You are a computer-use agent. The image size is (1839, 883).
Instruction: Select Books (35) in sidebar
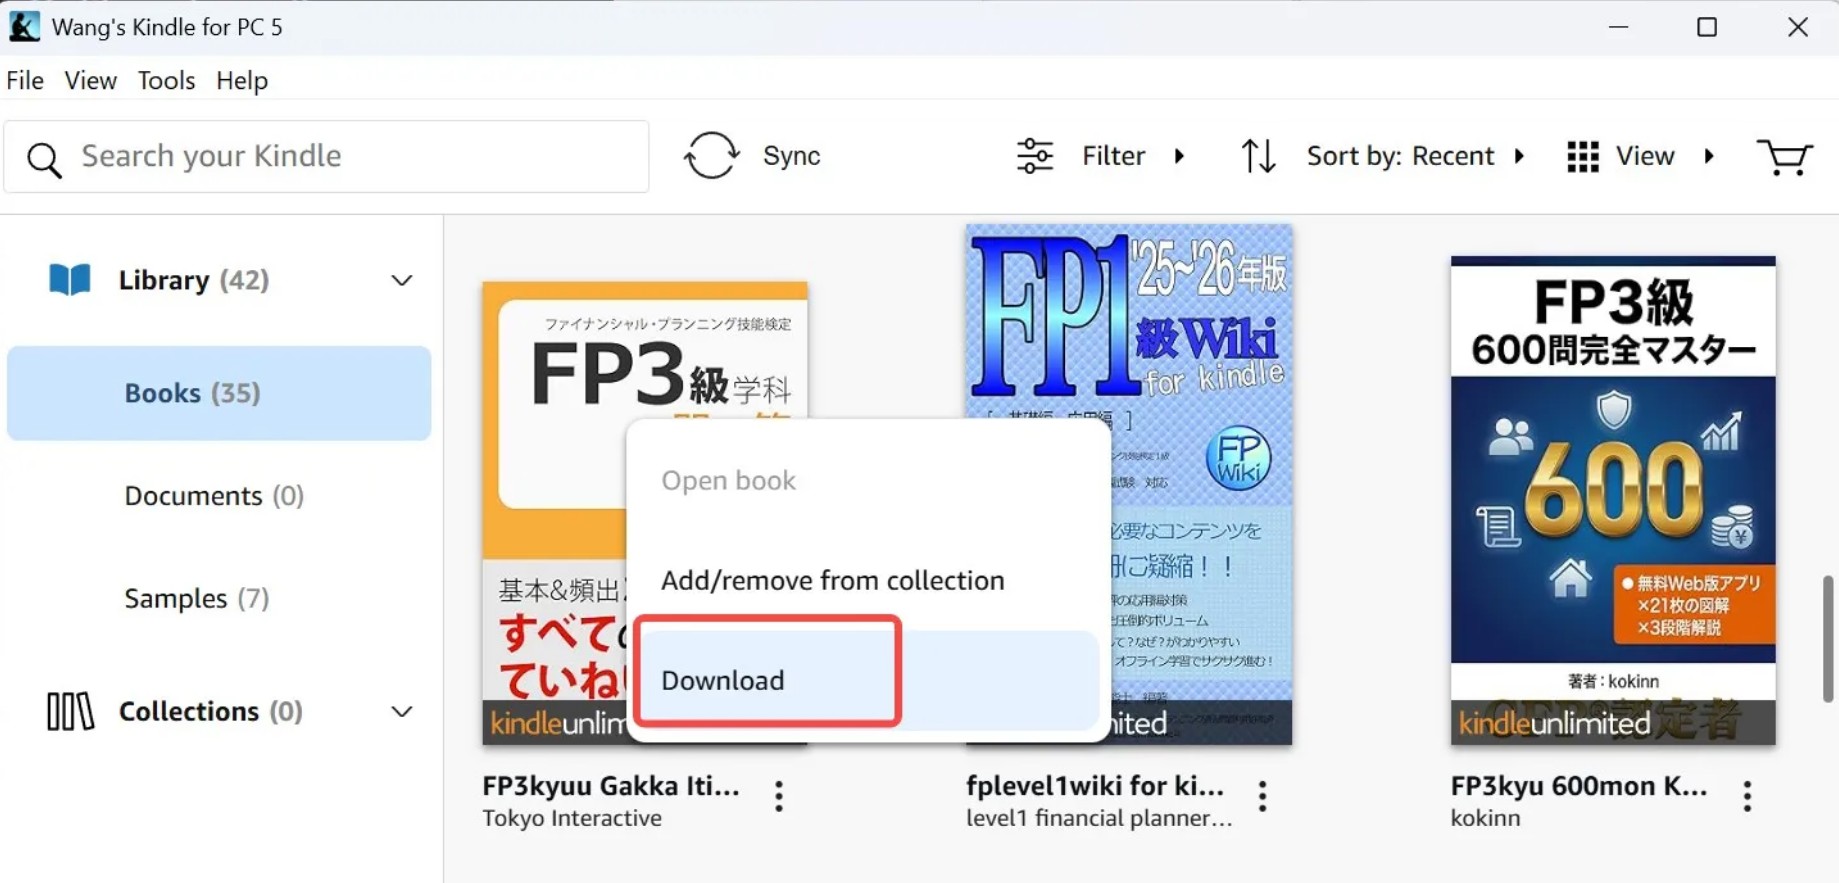(x=219, y=393)
